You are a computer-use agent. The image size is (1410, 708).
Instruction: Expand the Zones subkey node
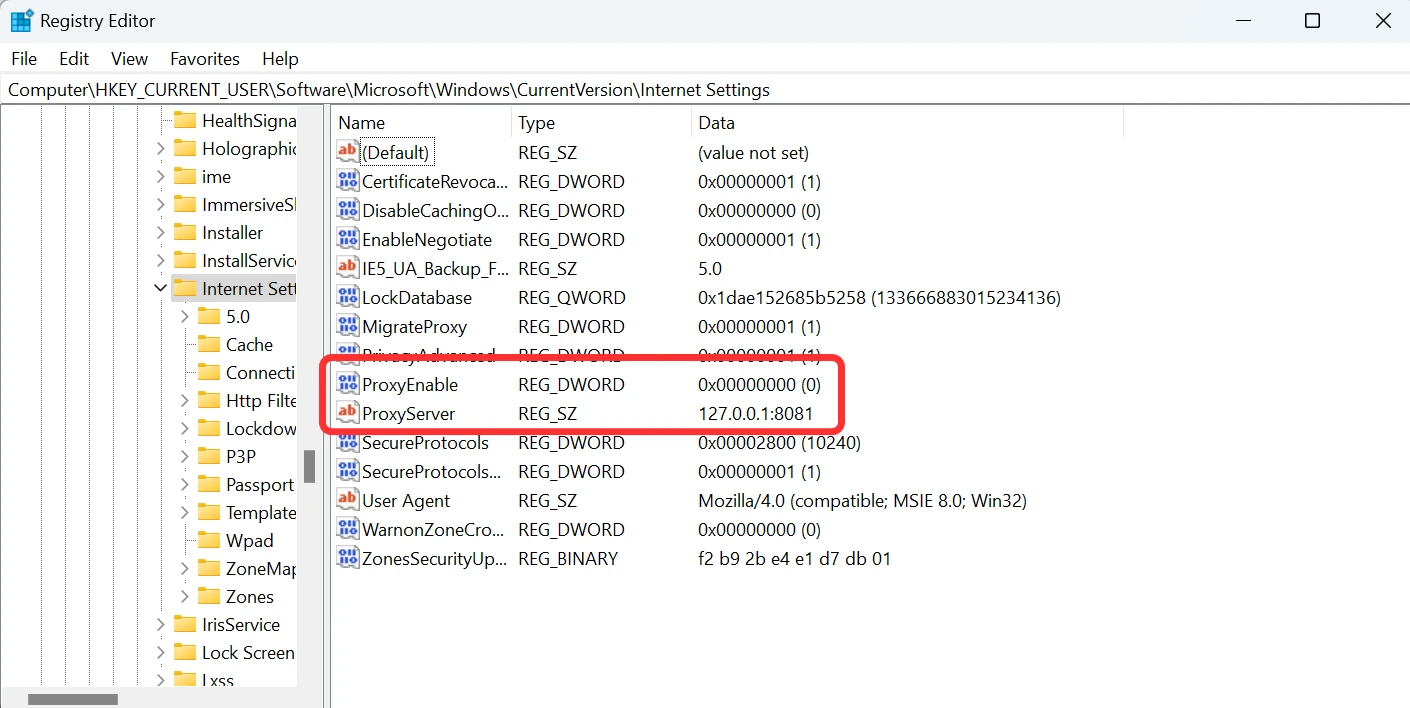[x=184, y=597]
